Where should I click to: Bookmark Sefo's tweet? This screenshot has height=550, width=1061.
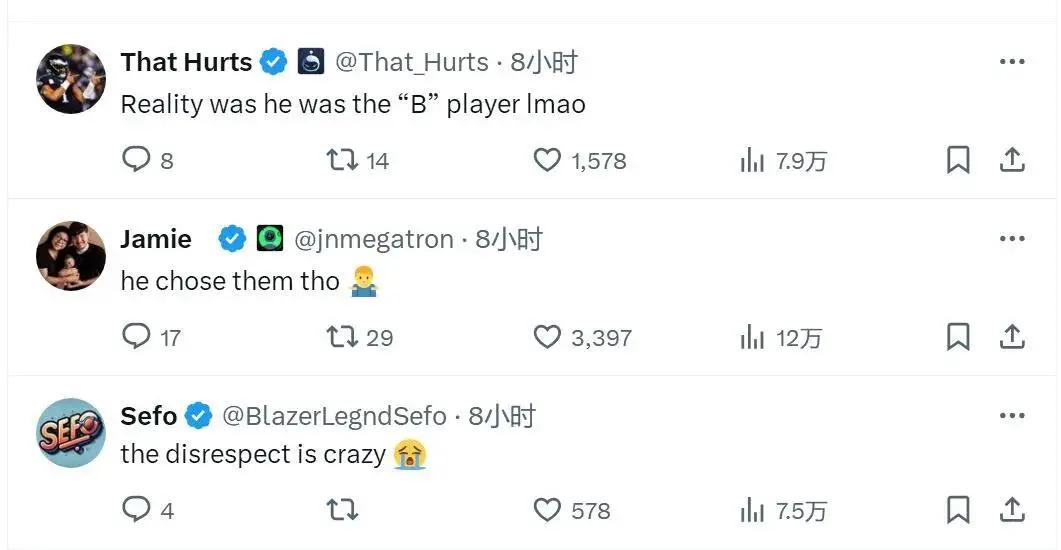[x=957, y=510]
